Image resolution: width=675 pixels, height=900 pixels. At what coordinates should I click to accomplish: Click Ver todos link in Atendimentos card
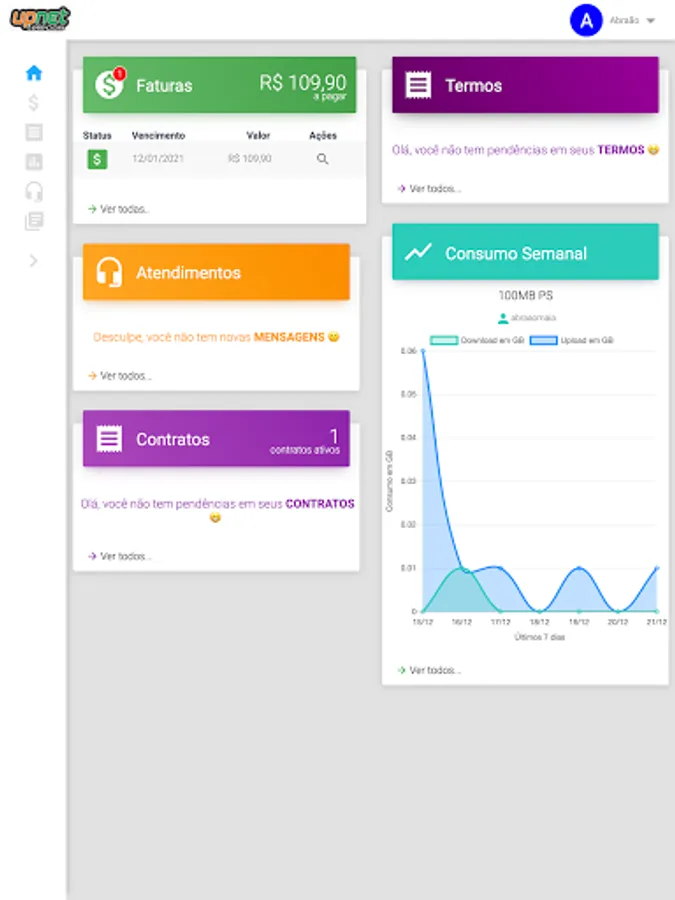coord(119,375)
